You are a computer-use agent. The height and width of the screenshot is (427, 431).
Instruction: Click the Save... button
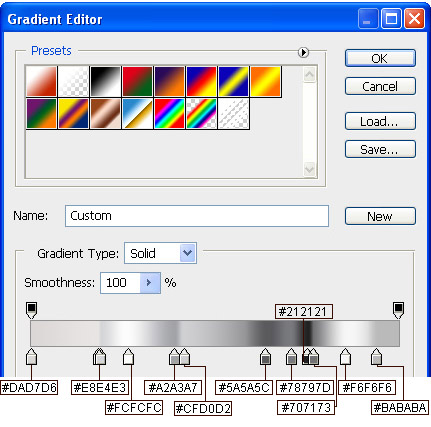tap(380, 149)
